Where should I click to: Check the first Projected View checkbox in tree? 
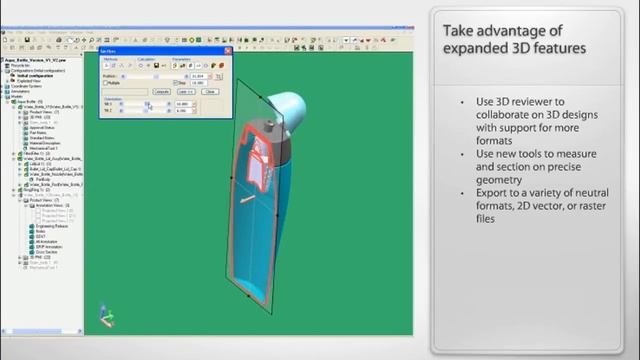click(38, 211)
